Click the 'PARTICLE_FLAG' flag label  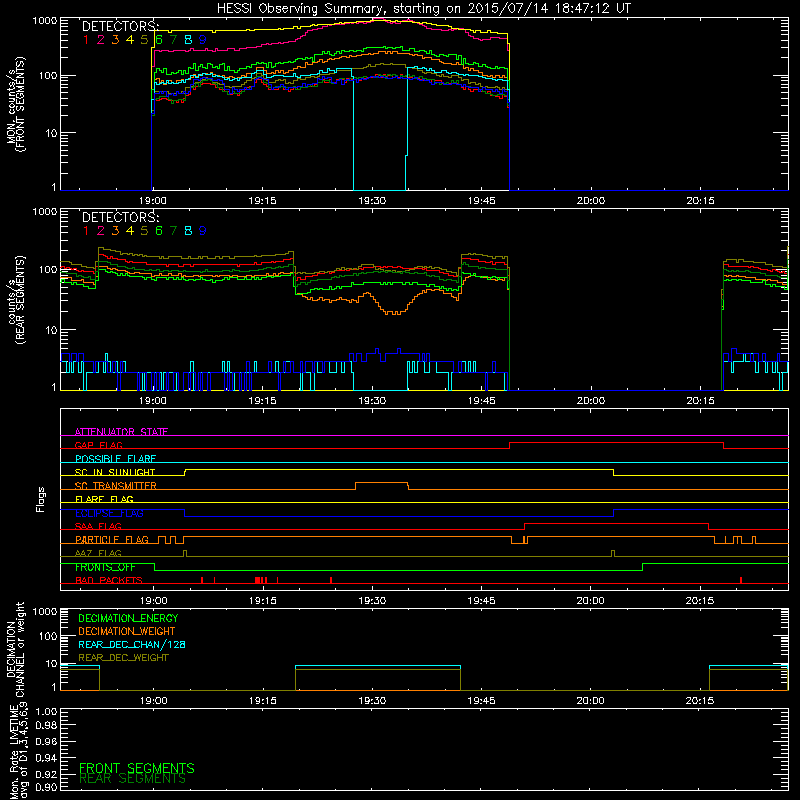pos(112,539)
